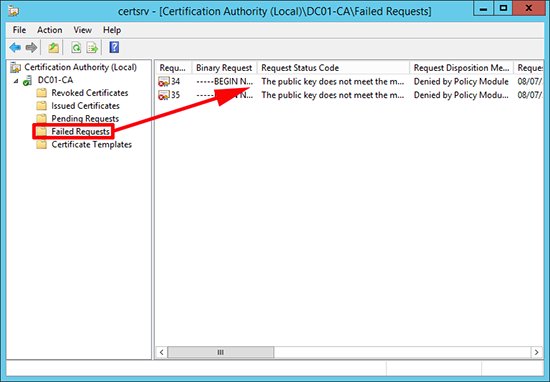This screenshot has height=382, width=550.
Task: Sort by Request Disposition Message column header
Action: 461,68
